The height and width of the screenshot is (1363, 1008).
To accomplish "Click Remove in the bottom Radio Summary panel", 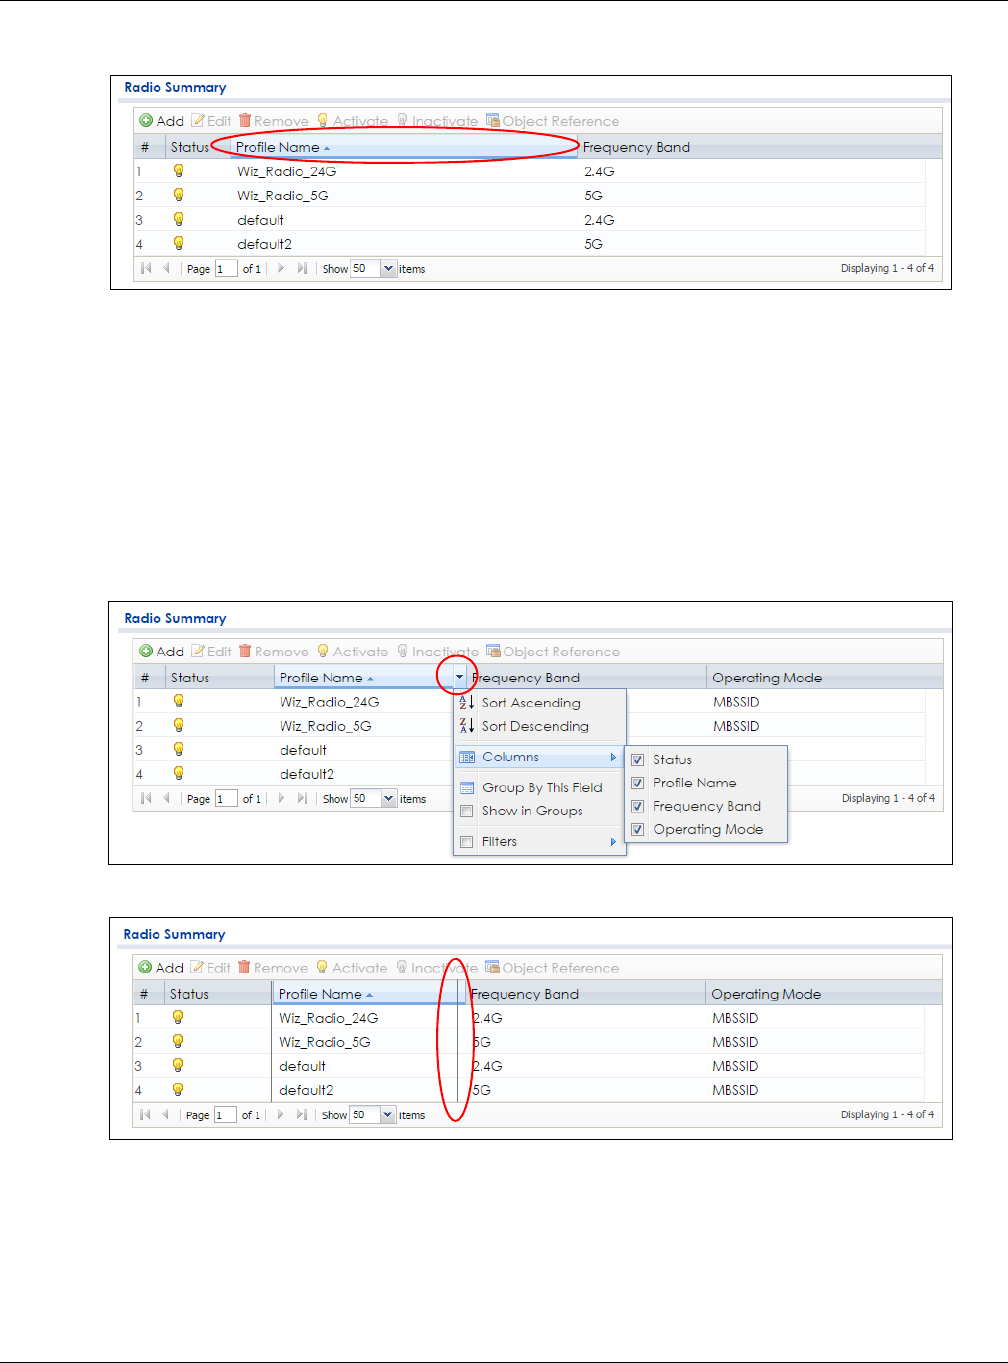I will click(x=273, y=967).
